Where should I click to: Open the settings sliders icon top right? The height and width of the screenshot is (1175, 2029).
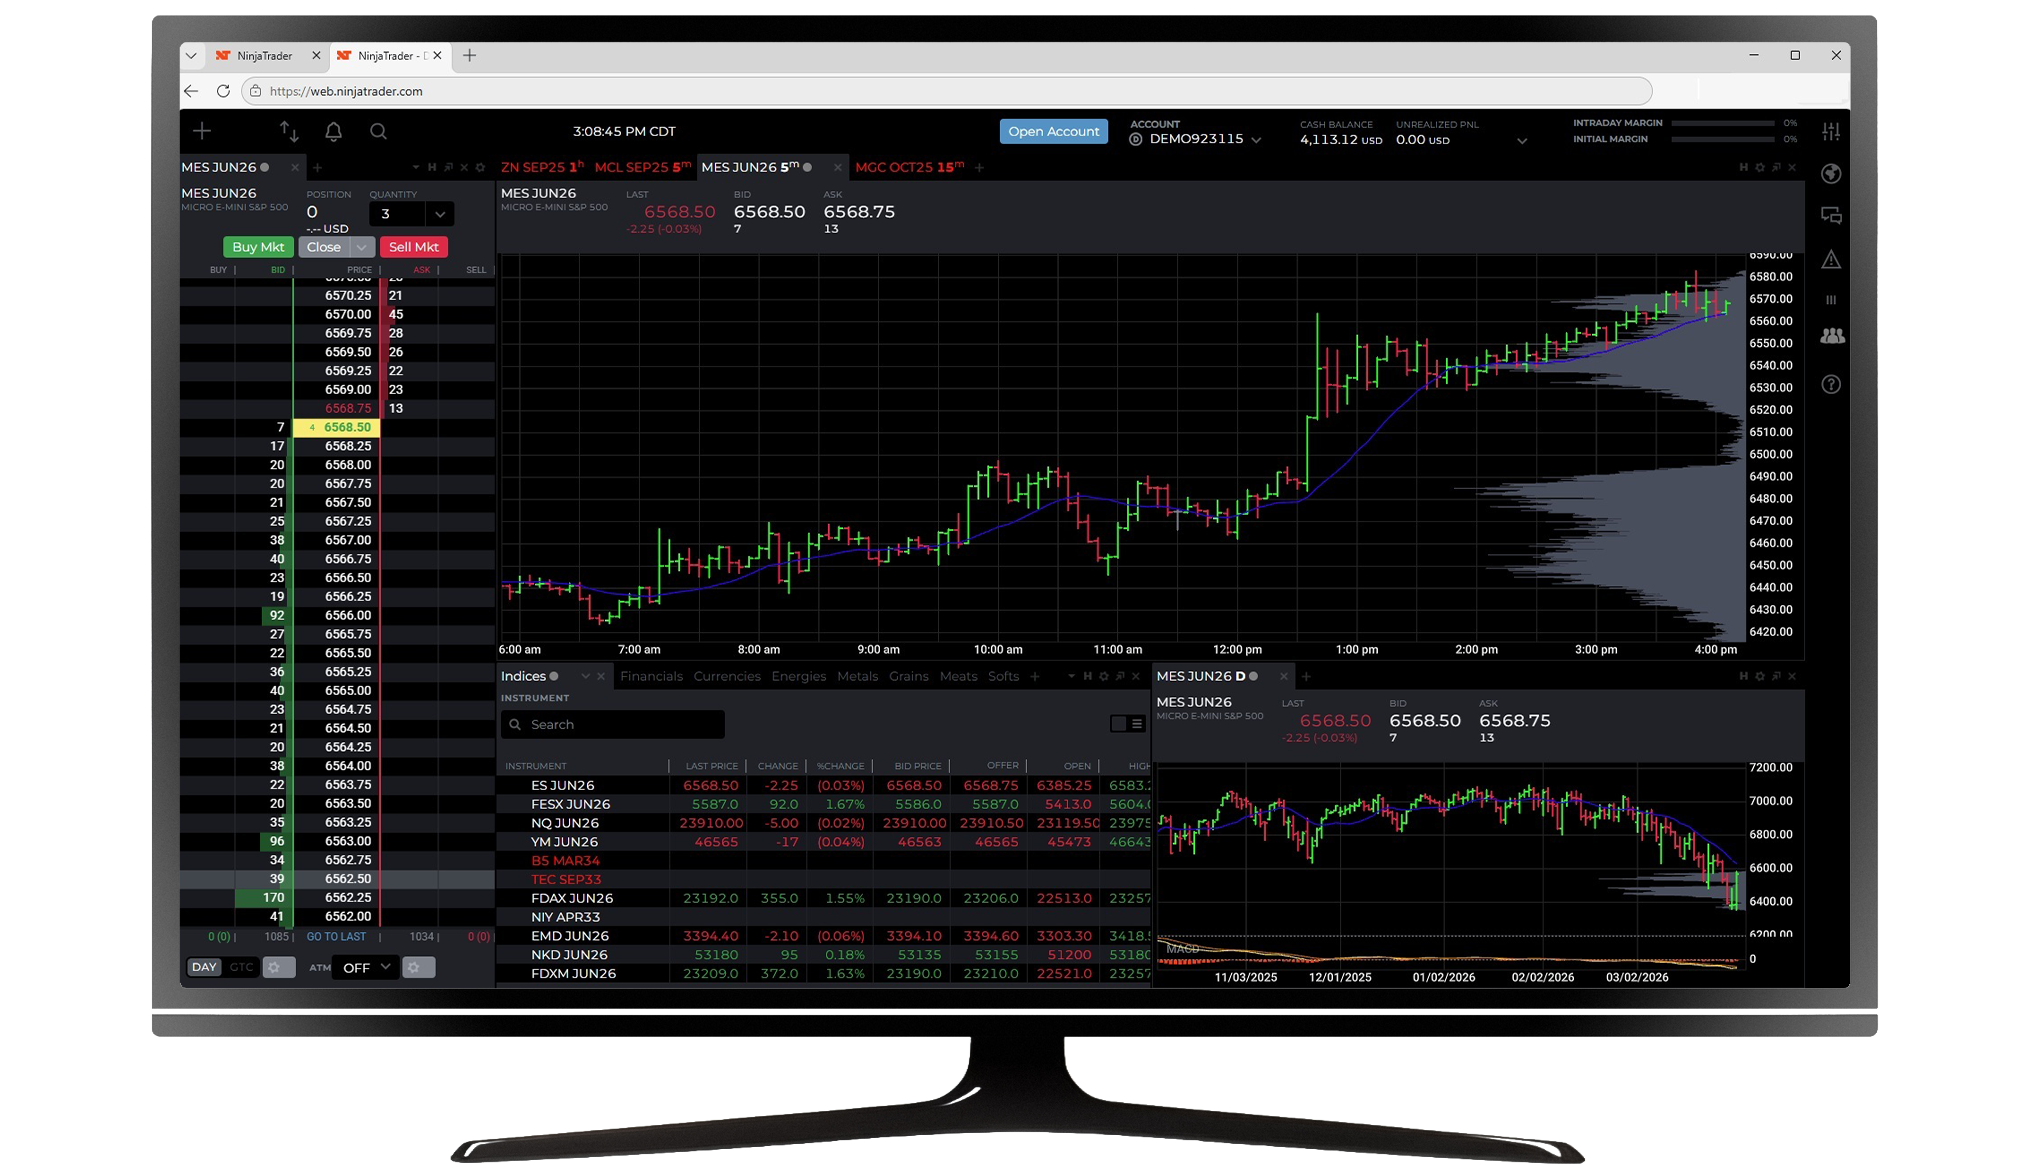click(1831, 131)
